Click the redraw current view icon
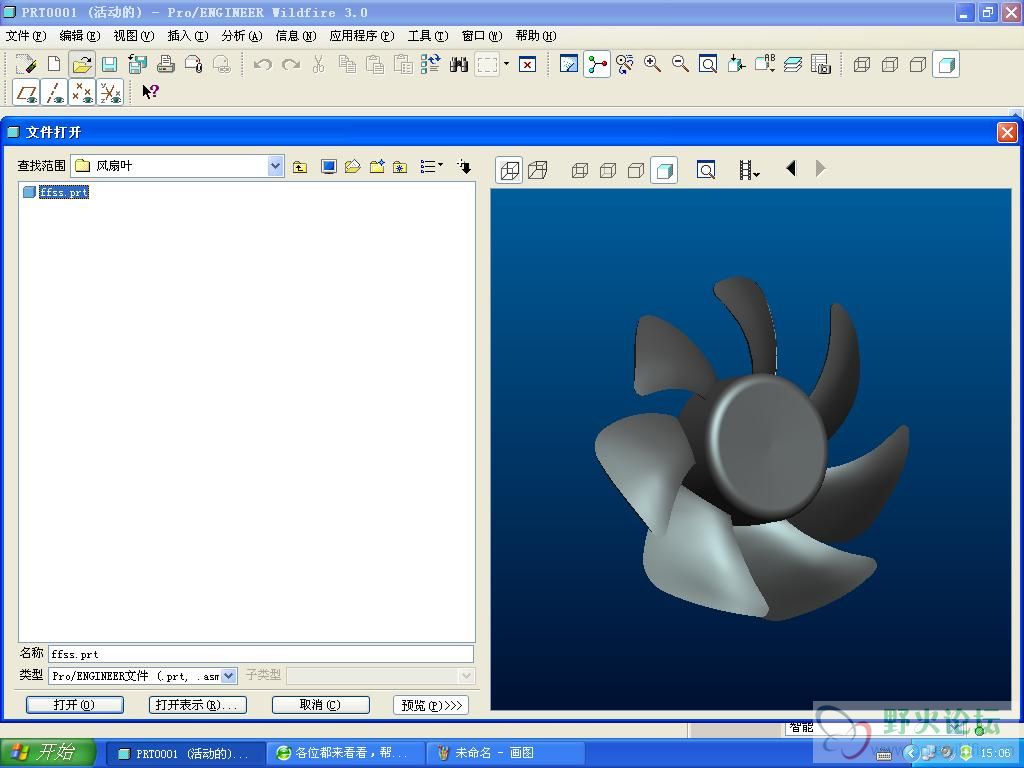This screenshot has height=768, width=1024. coord(569,64)
